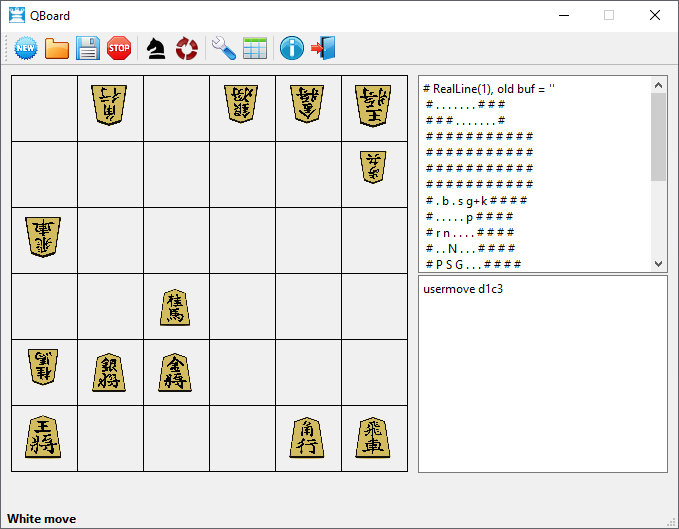Open settings with the wrench icon
Screen dimensions: 679x529
pos(224,48)
